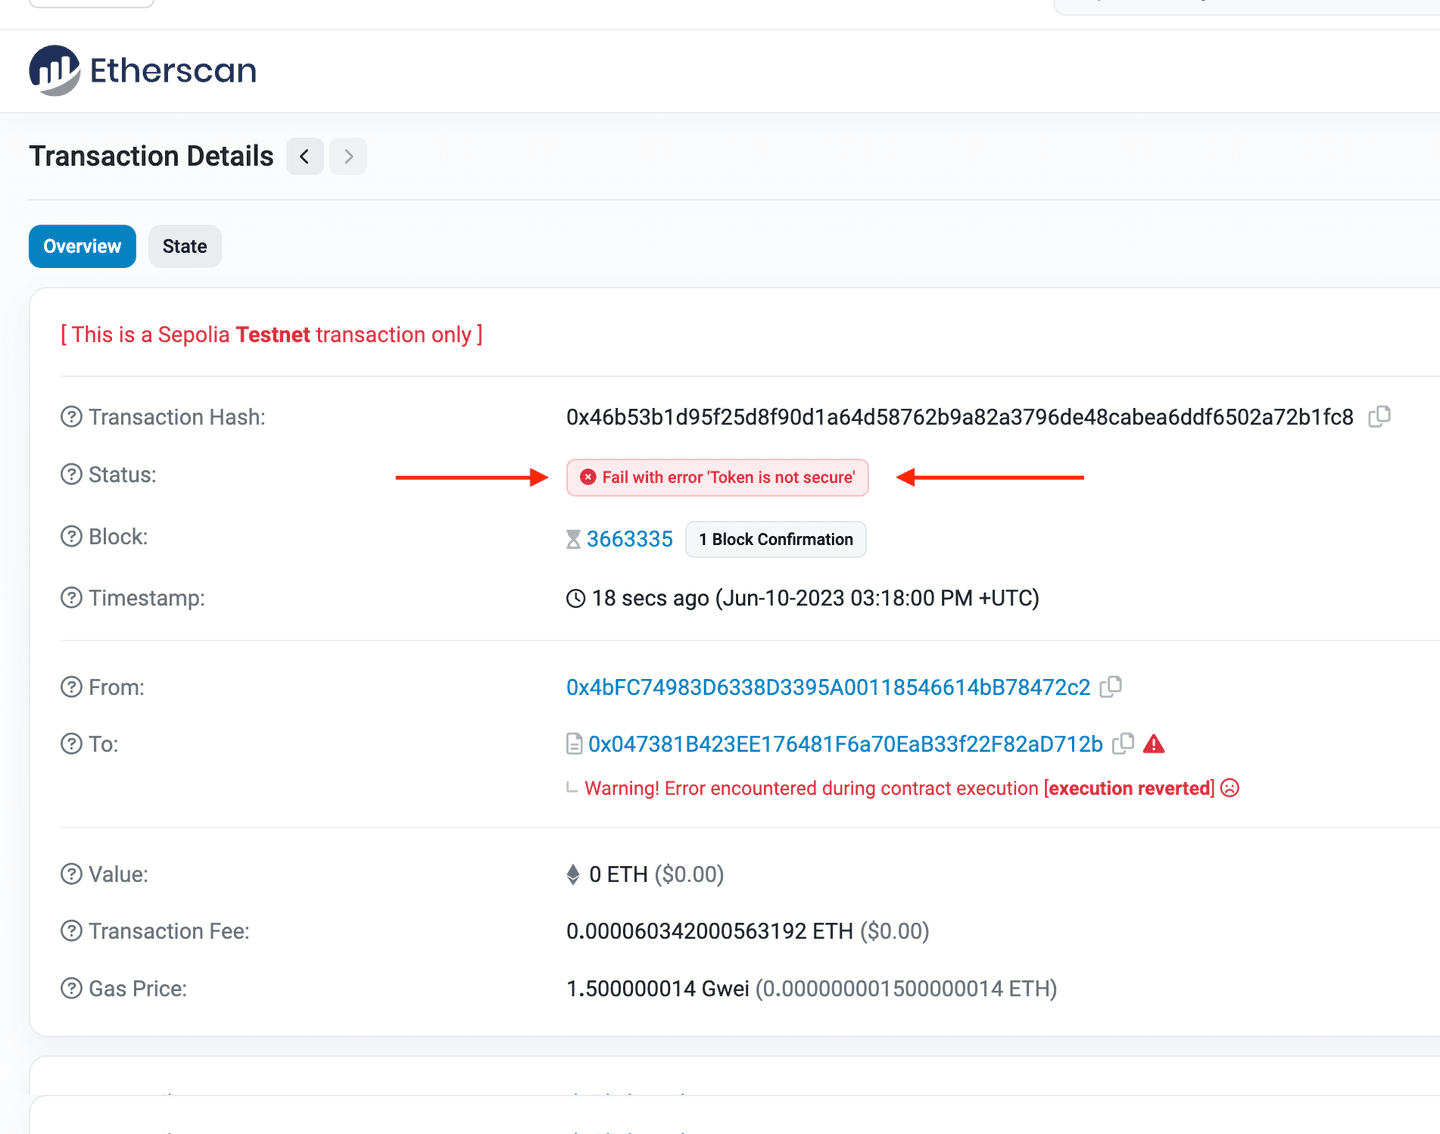Copy the transaction hash
The height and width of the screenshot is (1134, 1440).
pos(1379,416)
